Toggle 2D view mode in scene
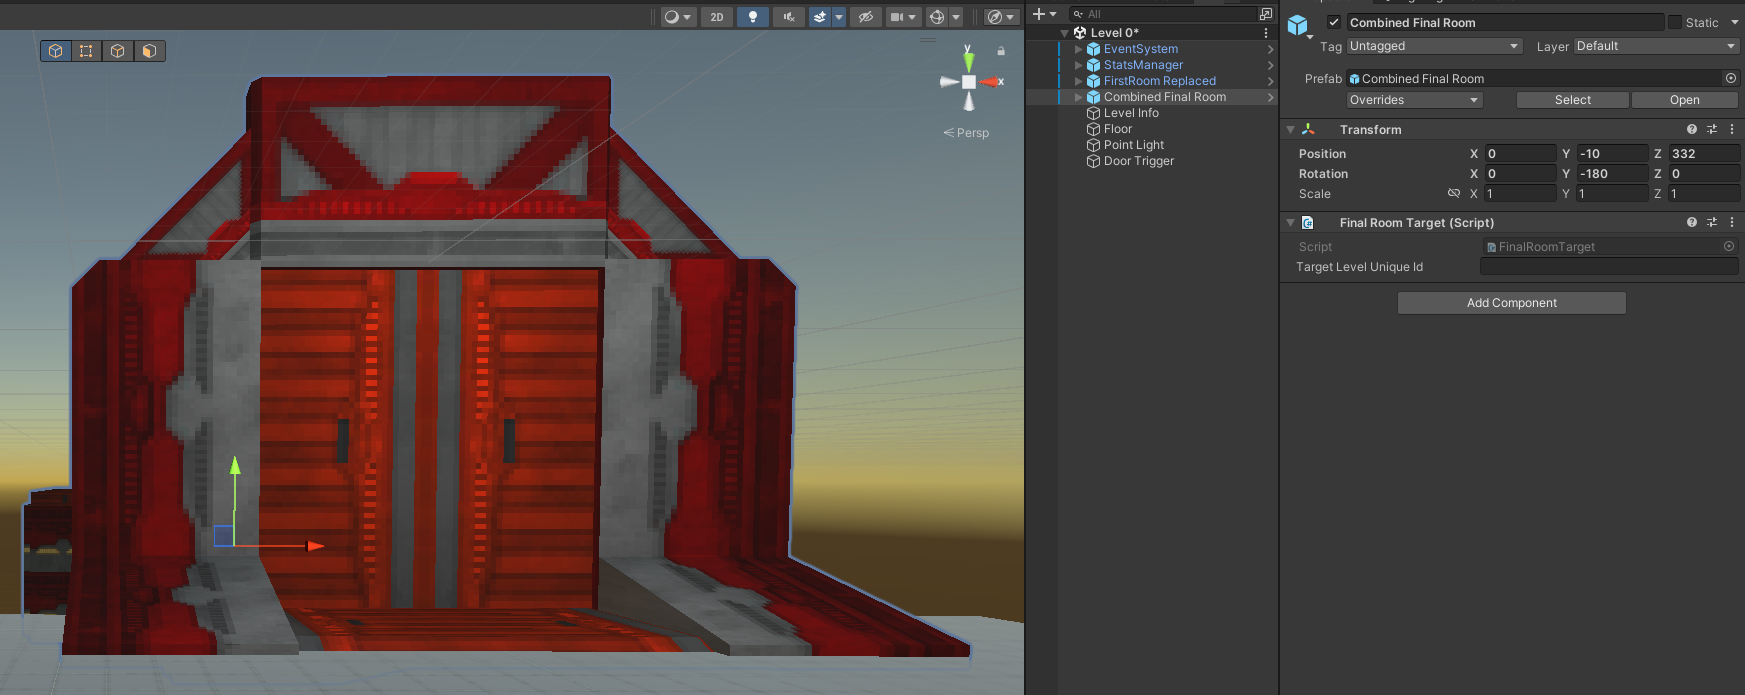The image size is (1745, 695). [x=716, y=17]
